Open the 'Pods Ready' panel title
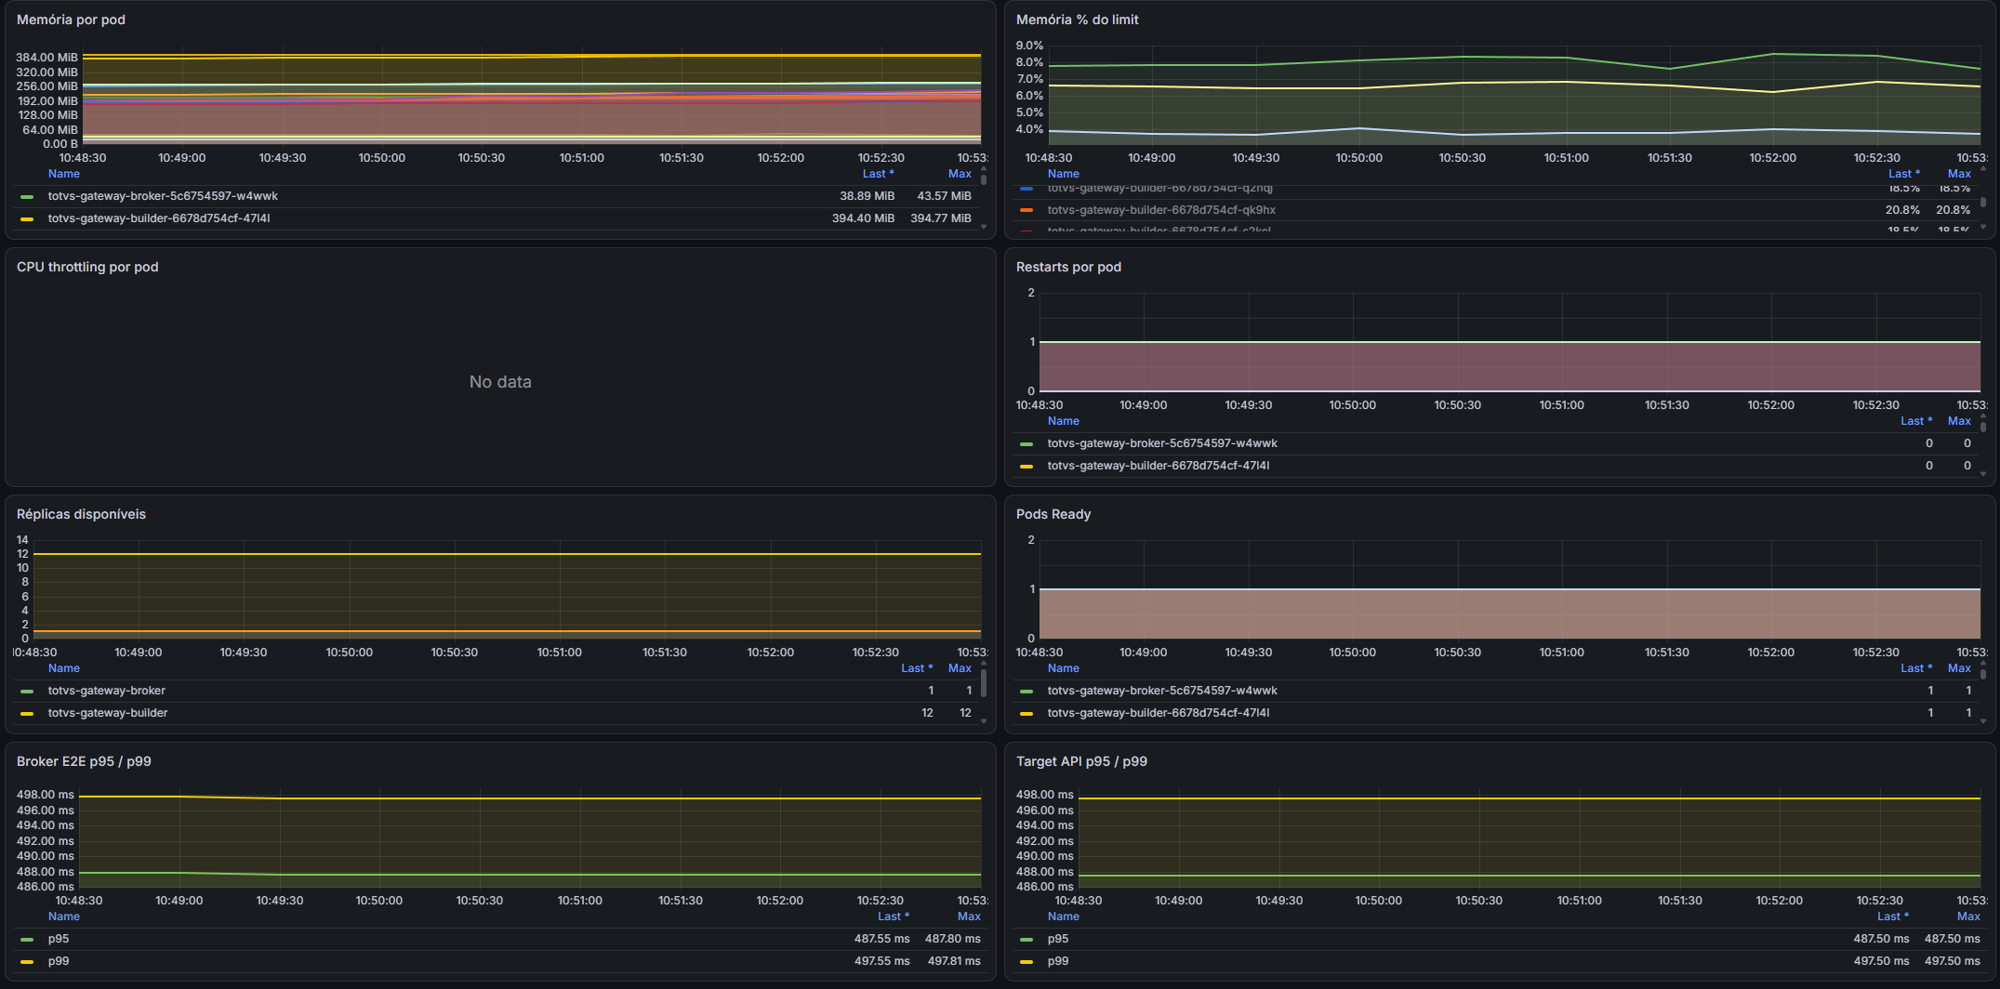Screen dimensions: 2000x989 pos(1053,514)
